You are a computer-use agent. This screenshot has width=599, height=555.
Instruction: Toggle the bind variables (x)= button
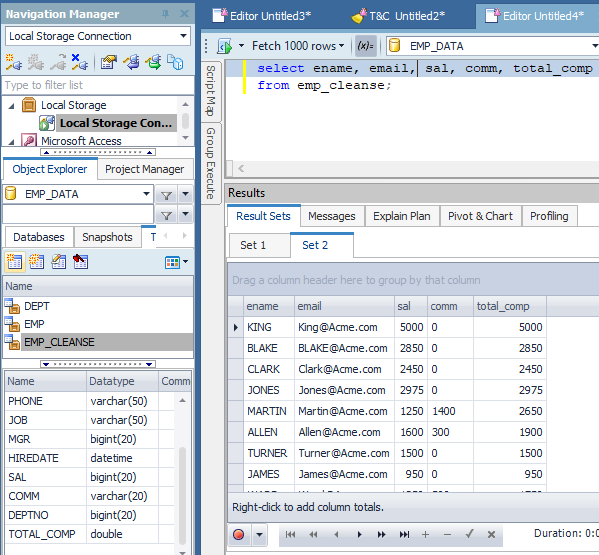click(x=366, y=46)
